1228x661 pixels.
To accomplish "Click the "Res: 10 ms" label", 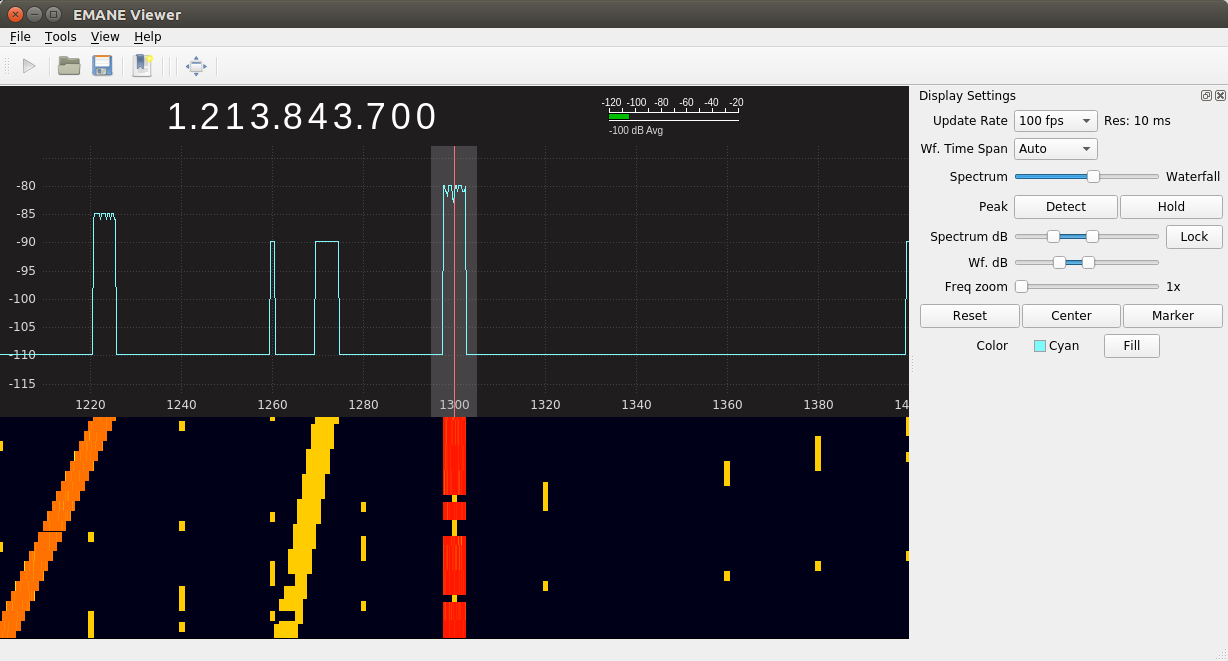I will 1137,121.
